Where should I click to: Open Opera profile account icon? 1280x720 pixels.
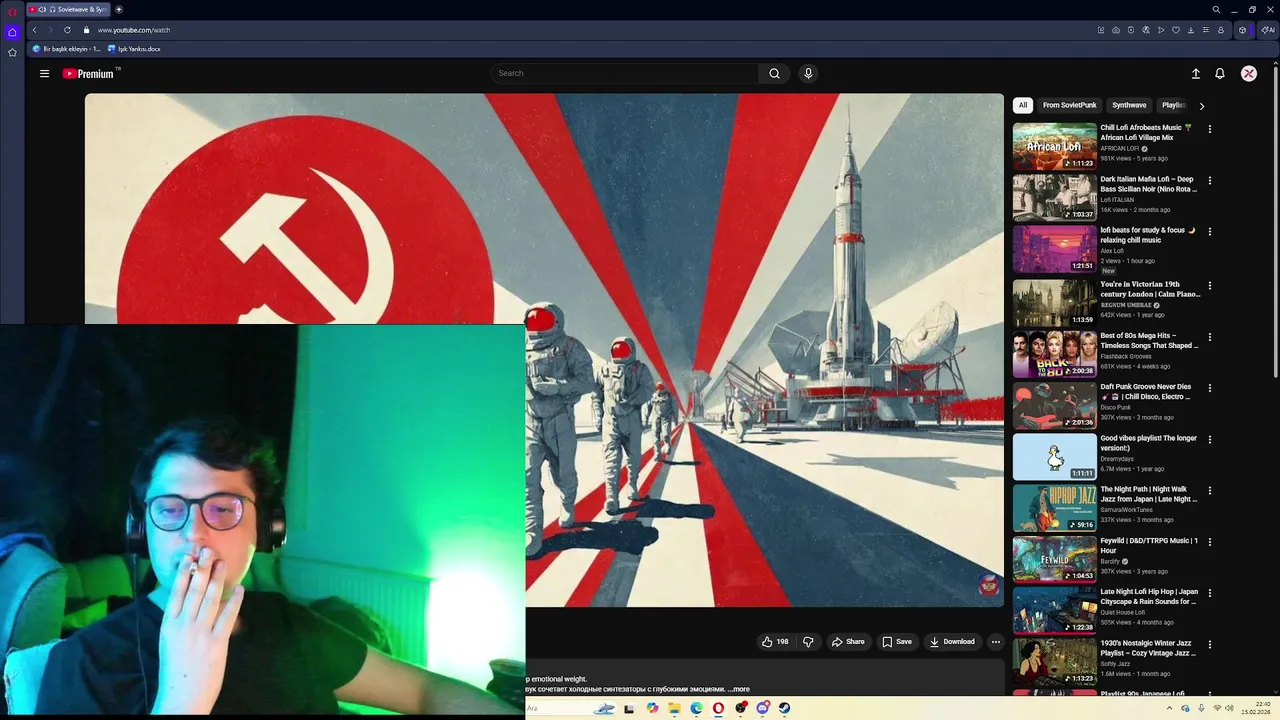(x=1221, y=30)
